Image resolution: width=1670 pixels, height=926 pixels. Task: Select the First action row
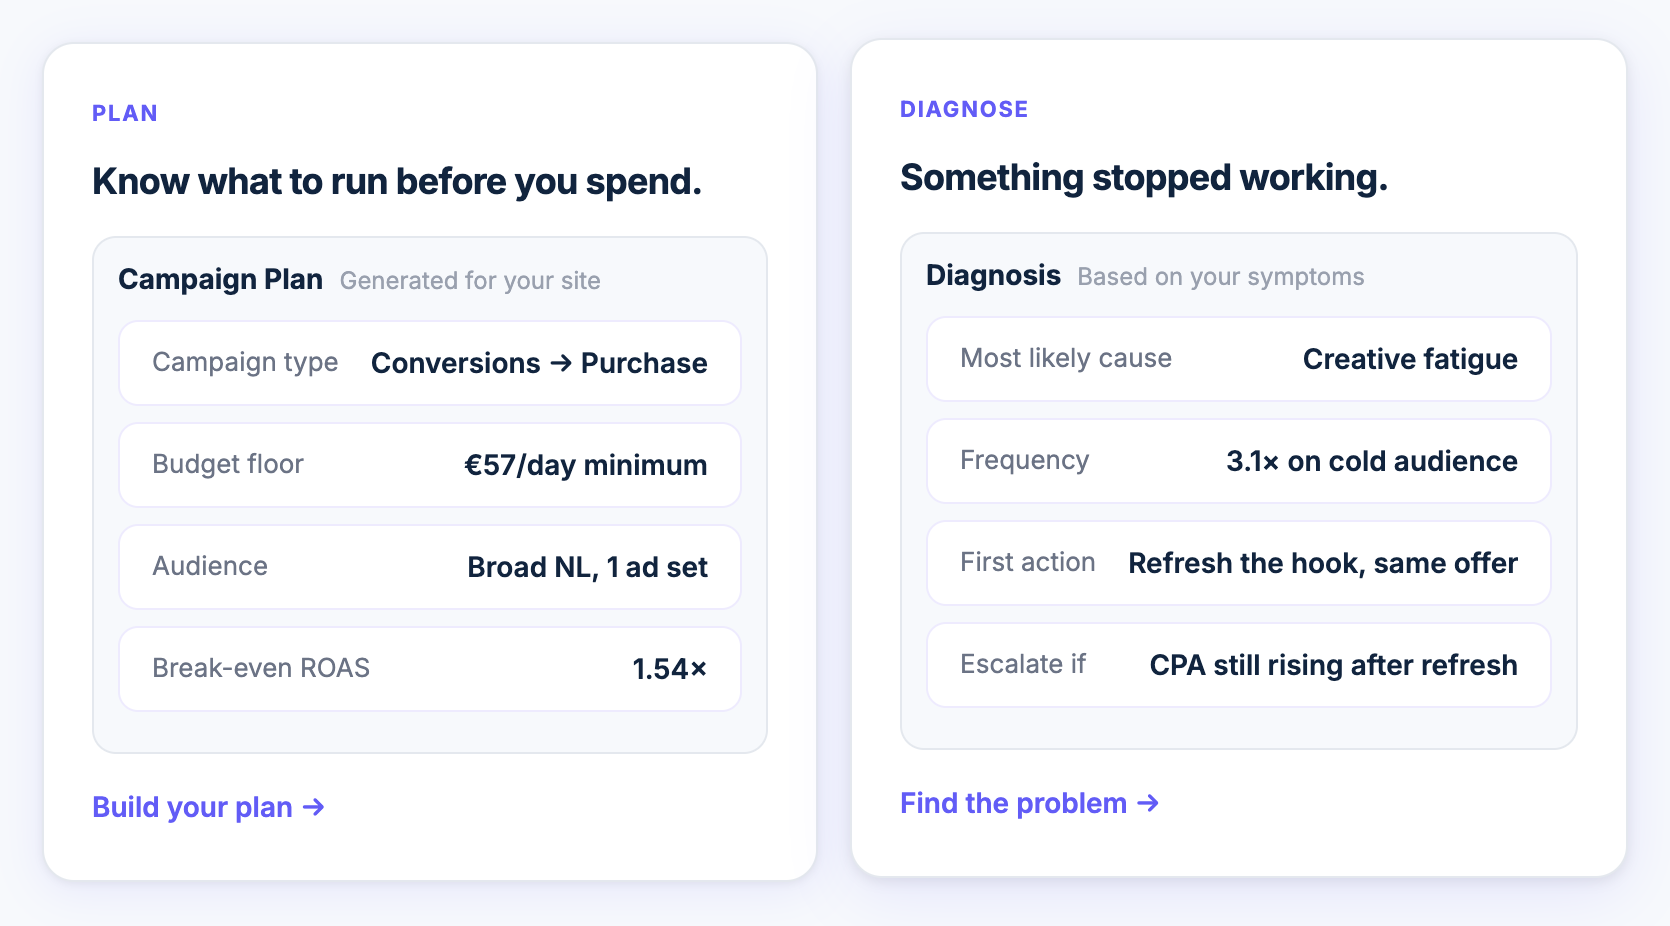coord(1238,563)
